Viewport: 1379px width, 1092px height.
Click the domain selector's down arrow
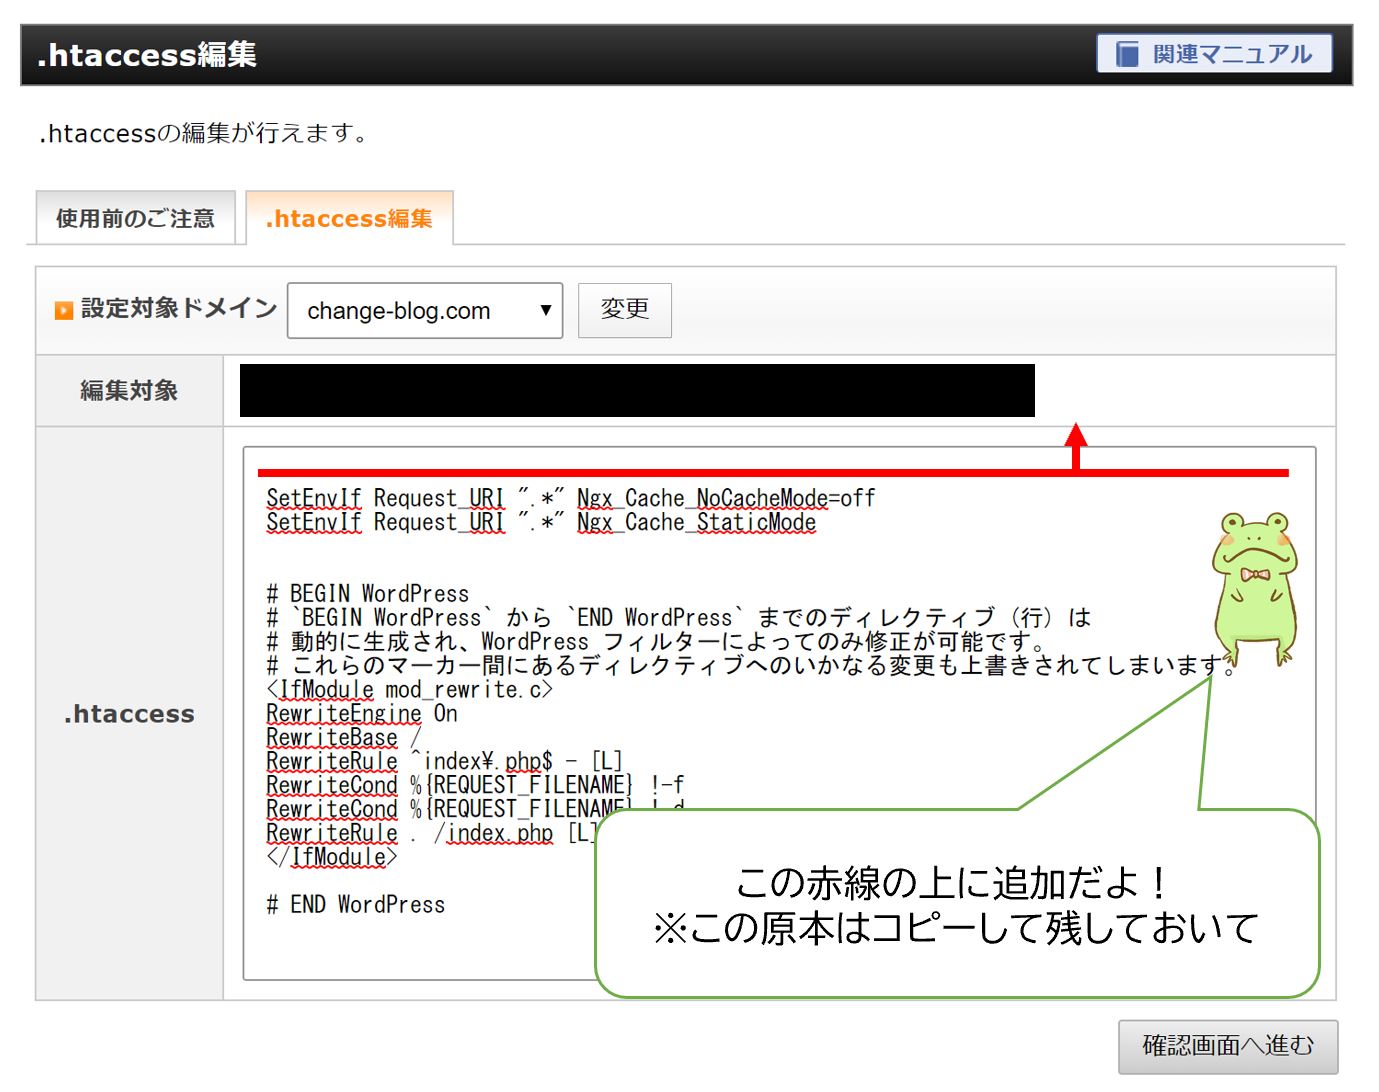(x=545, y=310)
